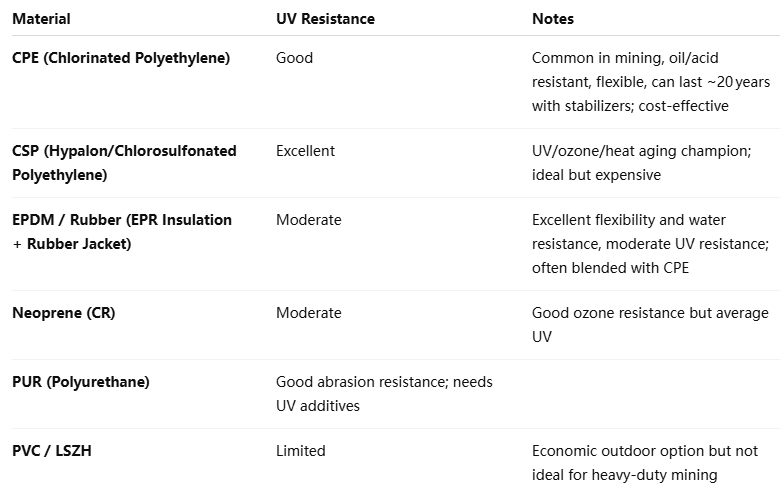Click the Good ozone resistance note
This screenshot has width=784, height=495.
650,325
